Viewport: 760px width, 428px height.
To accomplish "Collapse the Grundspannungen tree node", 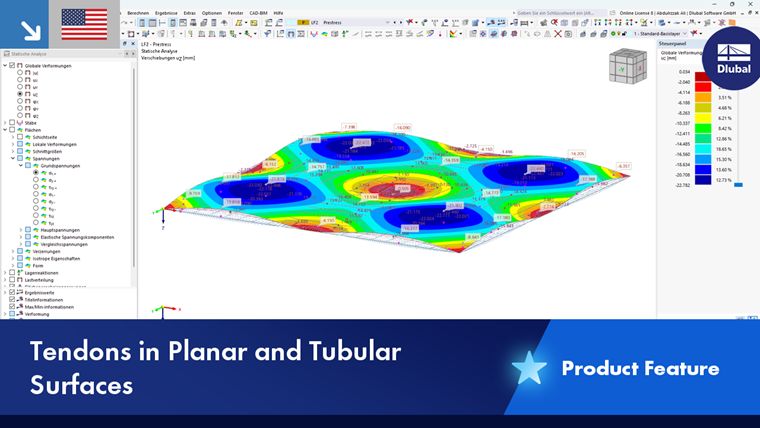I will click(21, 166).
